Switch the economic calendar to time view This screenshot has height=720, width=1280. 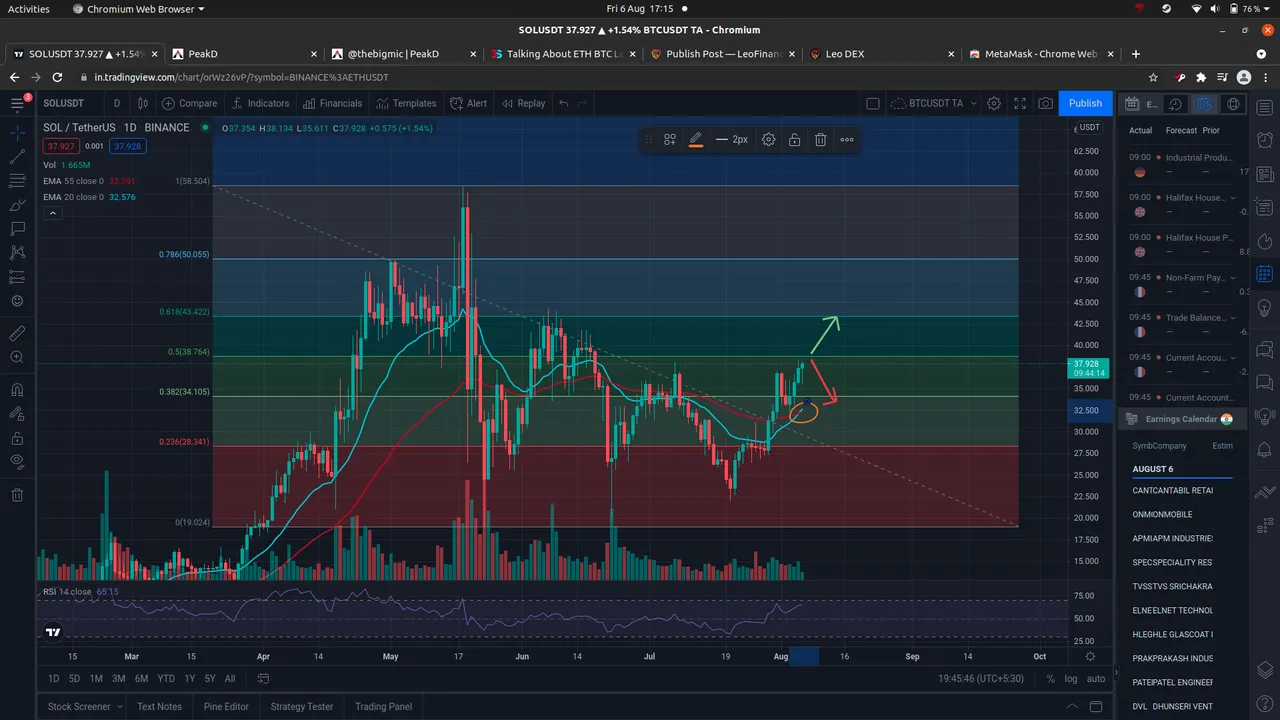(1176, 104)
